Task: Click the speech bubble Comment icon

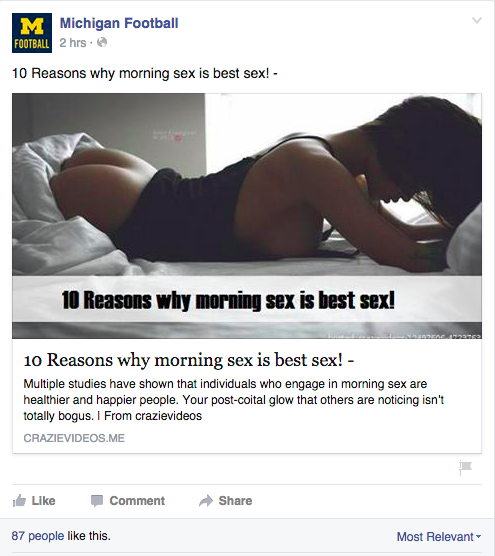Action: 97,501
